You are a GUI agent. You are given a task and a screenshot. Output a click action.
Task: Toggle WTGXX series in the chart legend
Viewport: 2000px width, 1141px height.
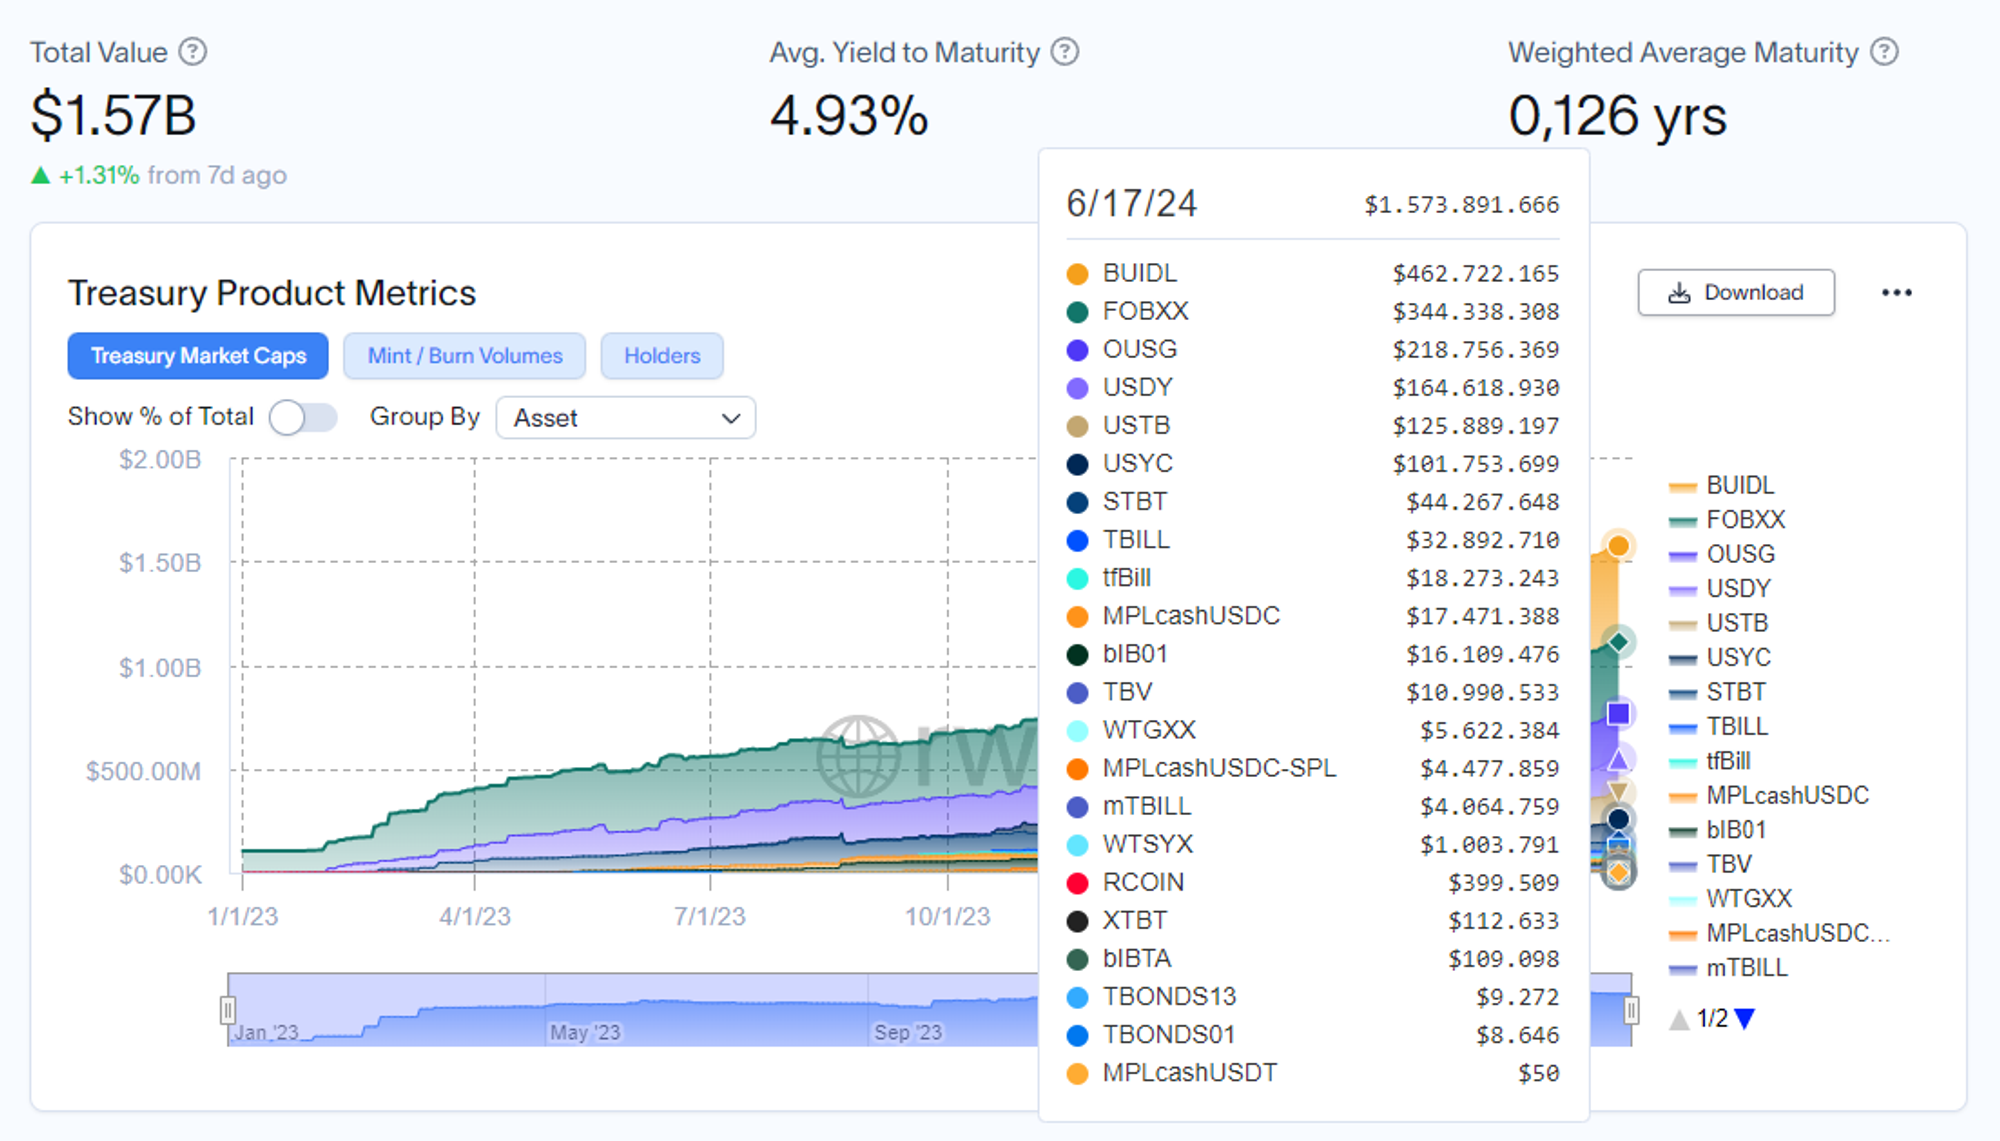pos(1731,899)
